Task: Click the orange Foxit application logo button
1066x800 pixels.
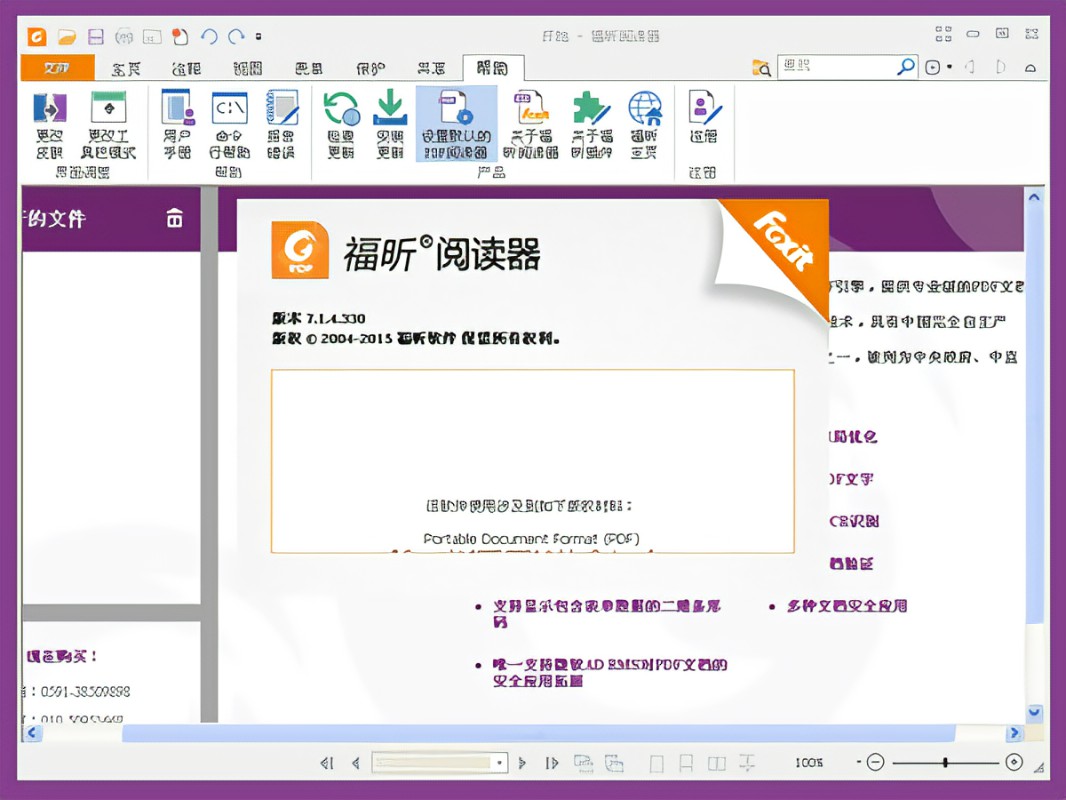Action: [37, 36]
